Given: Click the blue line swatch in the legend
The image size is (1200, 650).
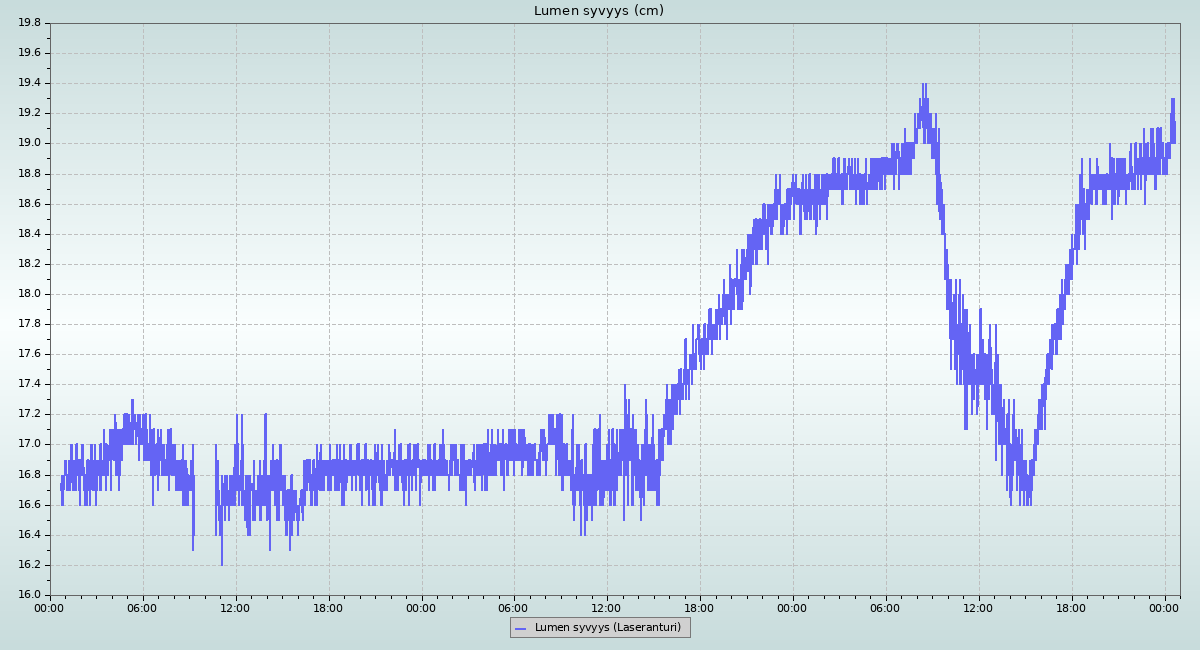Looking at the screenshot, I should click(519, 628).
